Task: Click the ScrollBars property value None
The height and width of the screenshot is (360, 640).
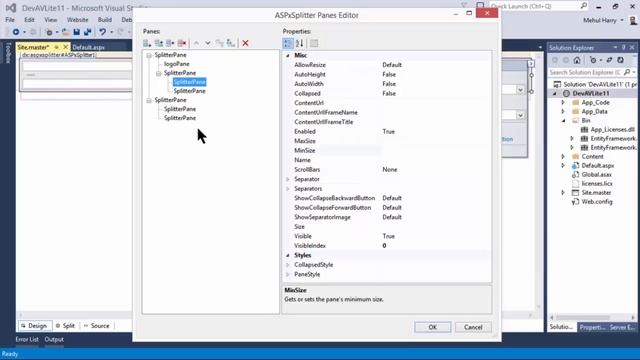Action: click(390, 170)
